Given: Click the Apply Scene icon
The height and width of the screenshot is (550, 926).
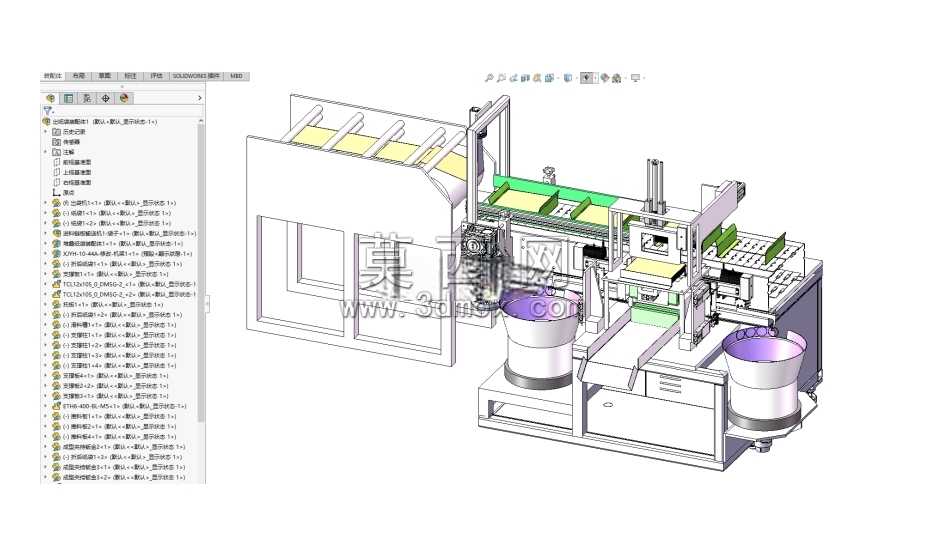Looking at the screenshot, I should tap(617, 78).
